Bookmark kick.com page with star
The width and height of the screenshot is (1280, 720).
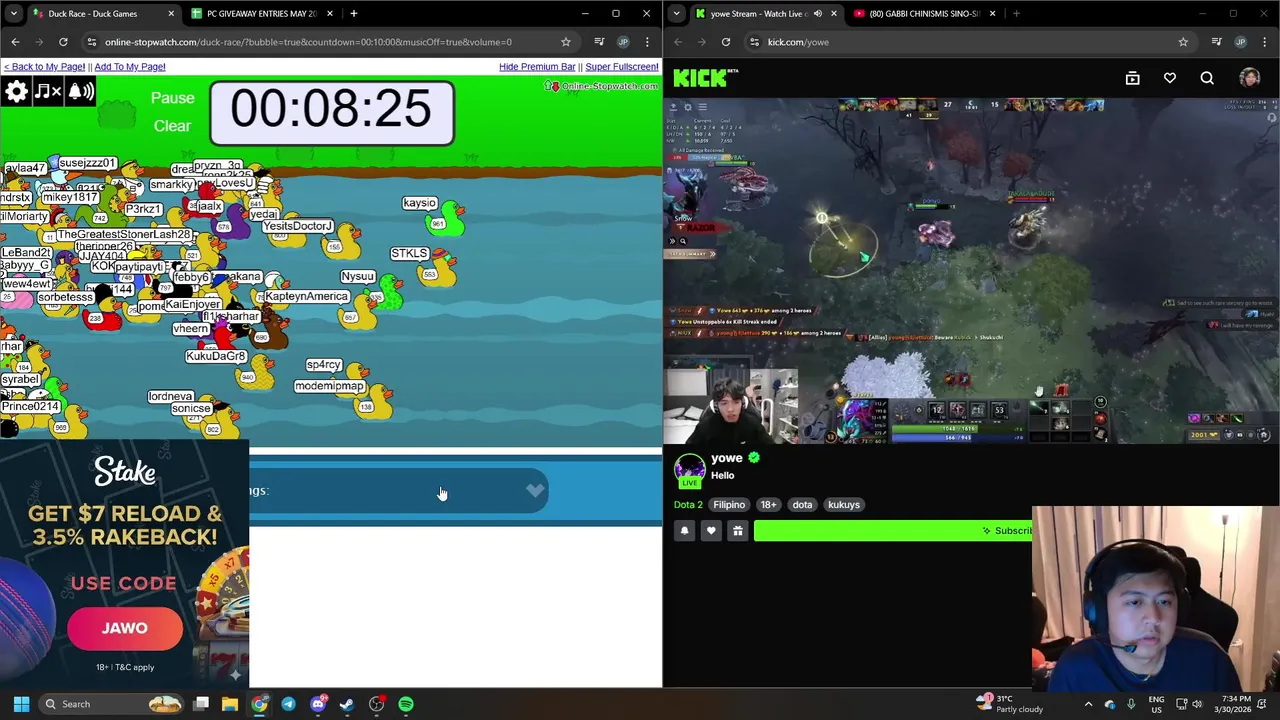tap(1183, 42)
